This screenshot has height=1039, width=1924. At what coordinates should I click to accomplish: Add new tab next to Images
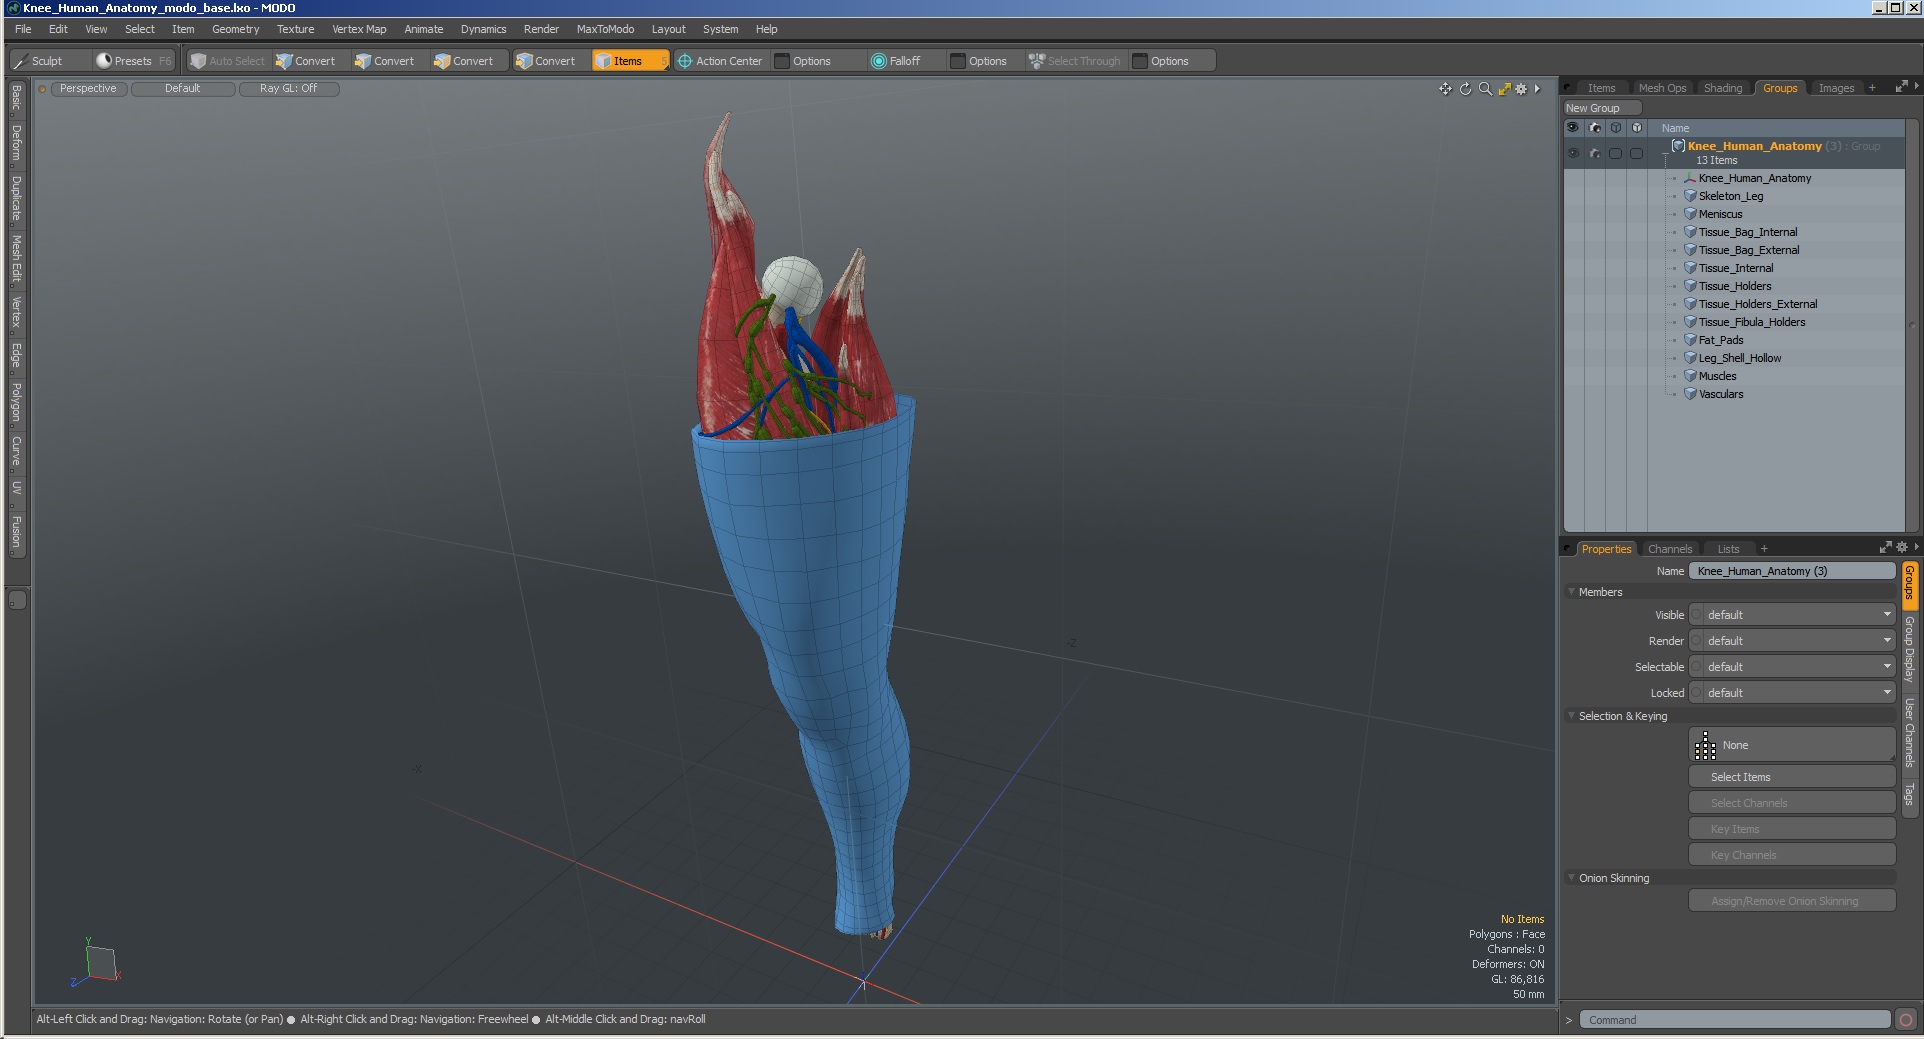click(x=1872, y=88)
